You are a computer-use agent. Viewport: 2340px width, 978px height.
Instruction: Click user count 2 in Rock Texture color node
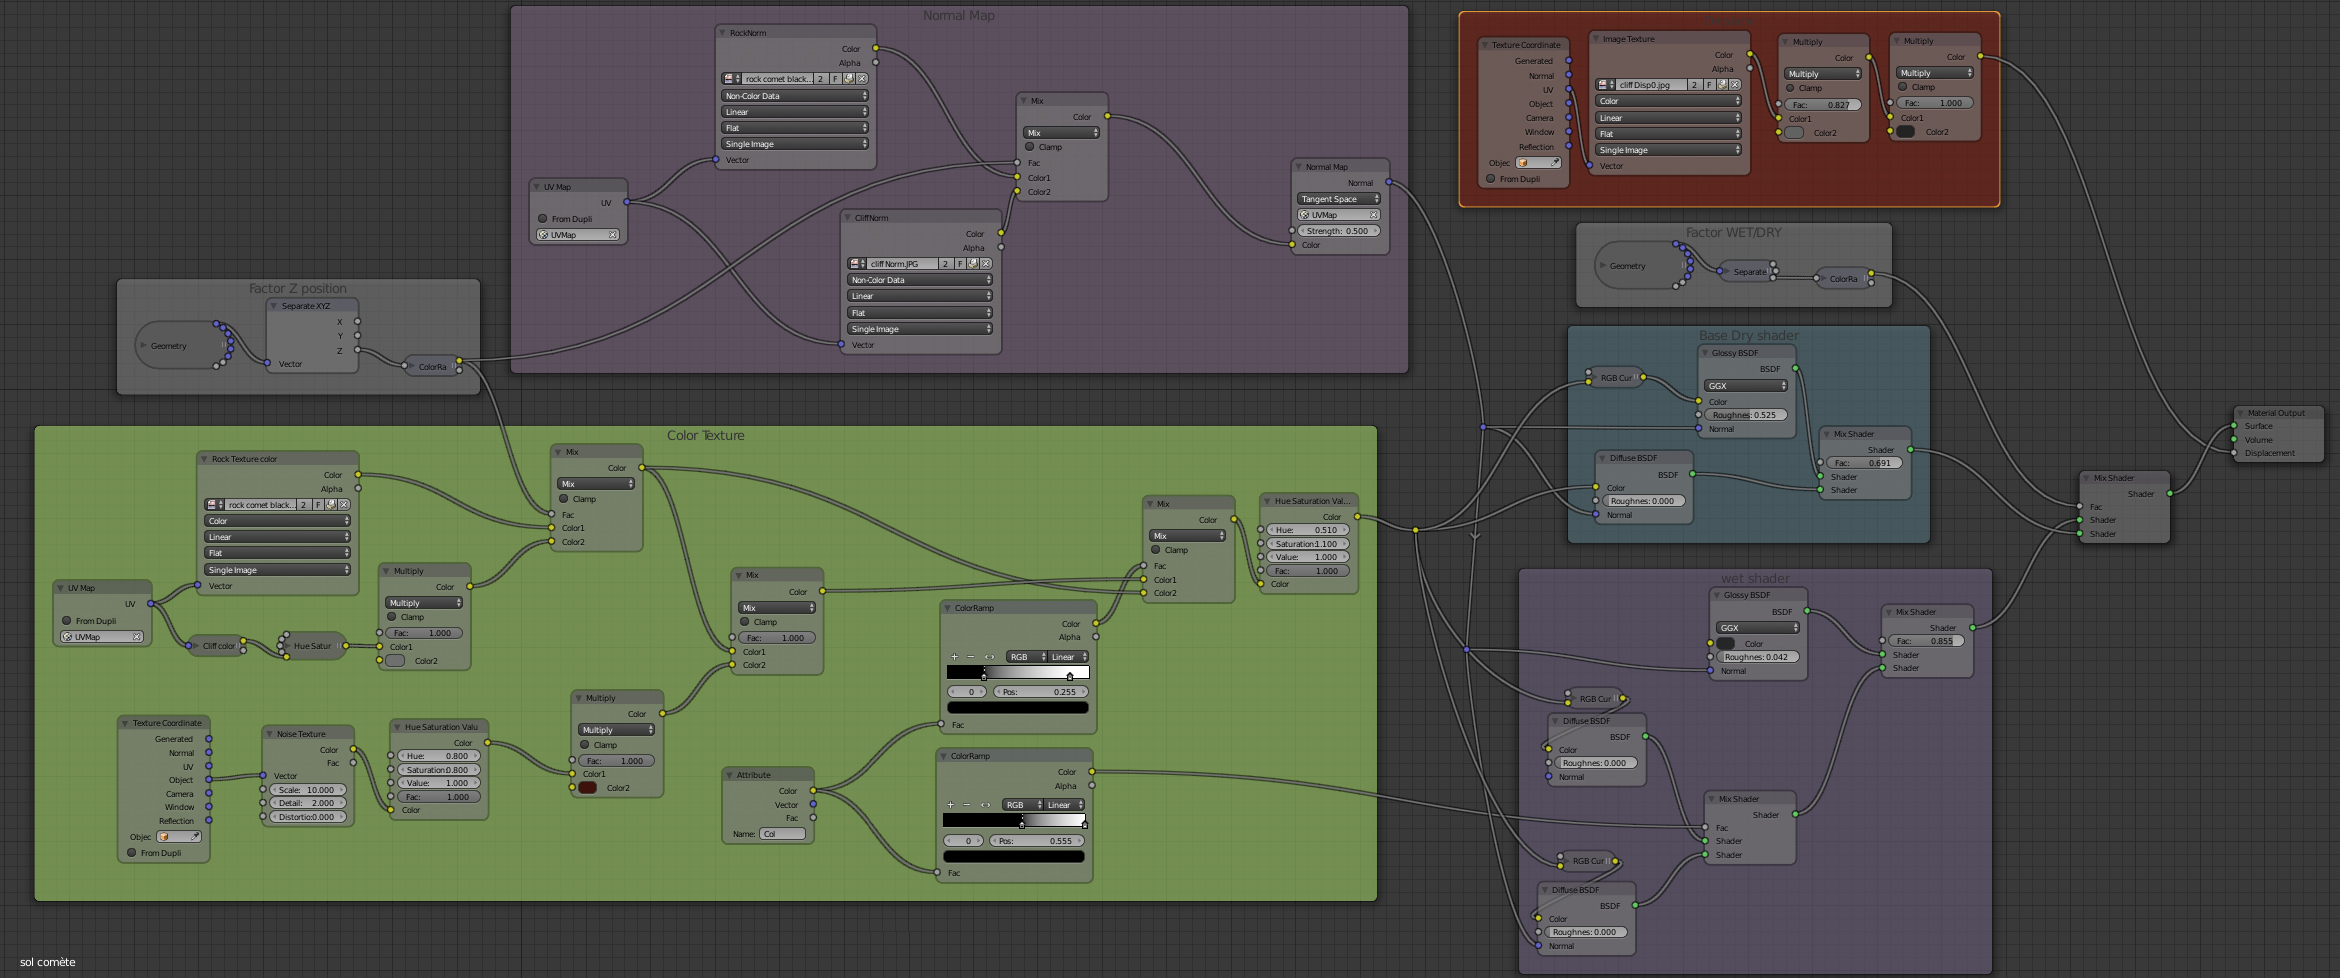[x=303, y=505]
